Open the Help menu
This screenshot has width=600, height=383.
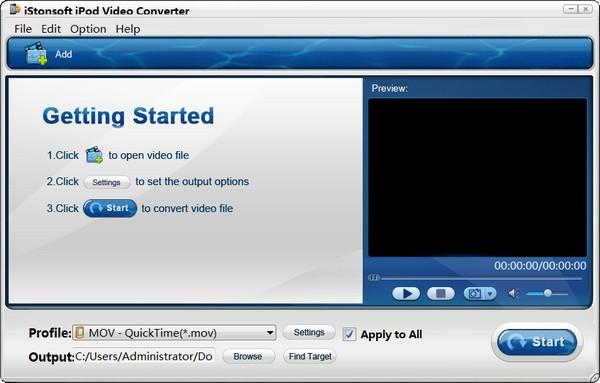pyautogui.click(x=128, y=29)
